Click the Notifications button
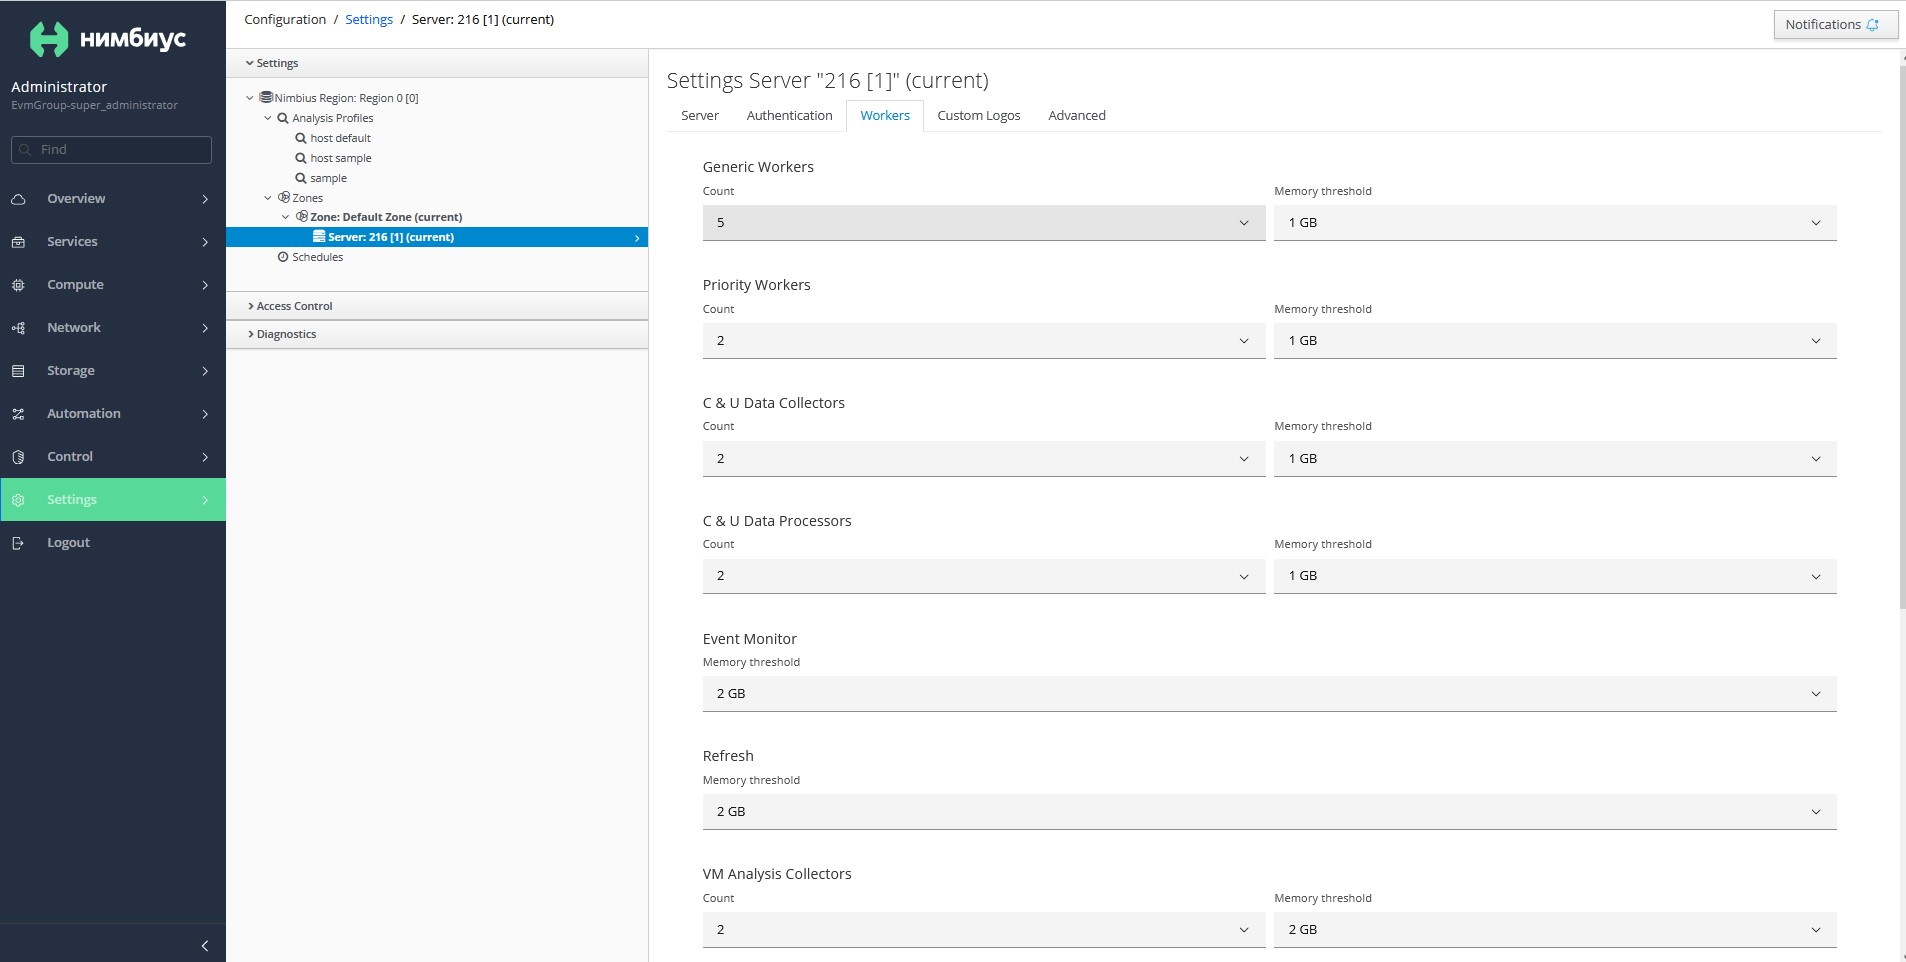Viewport: 1906px width, 962px height. (x=1835, y=25)
